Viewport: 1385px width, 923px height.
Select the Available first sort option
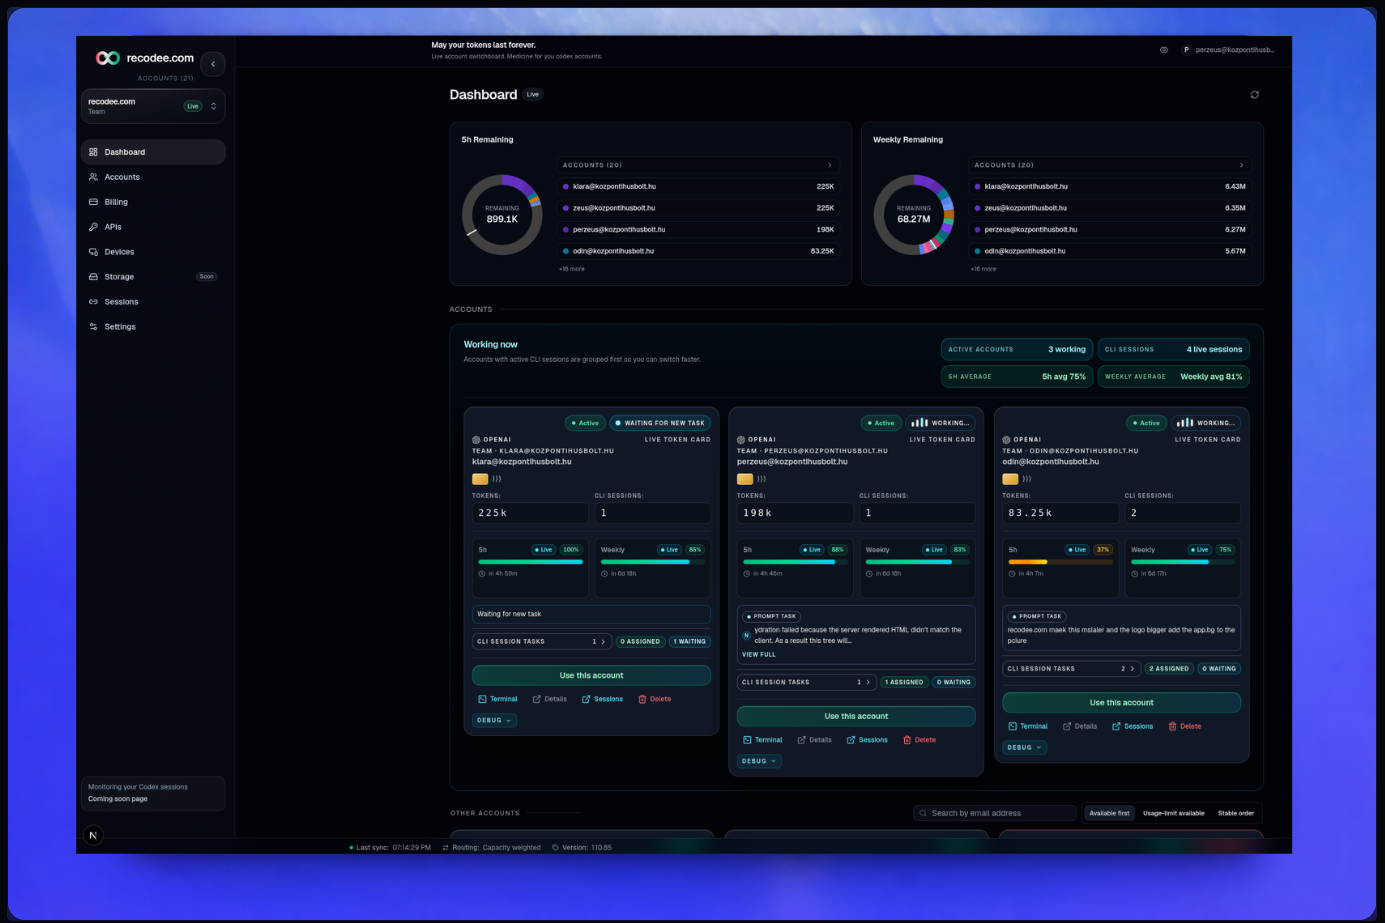coord(1109,813)
